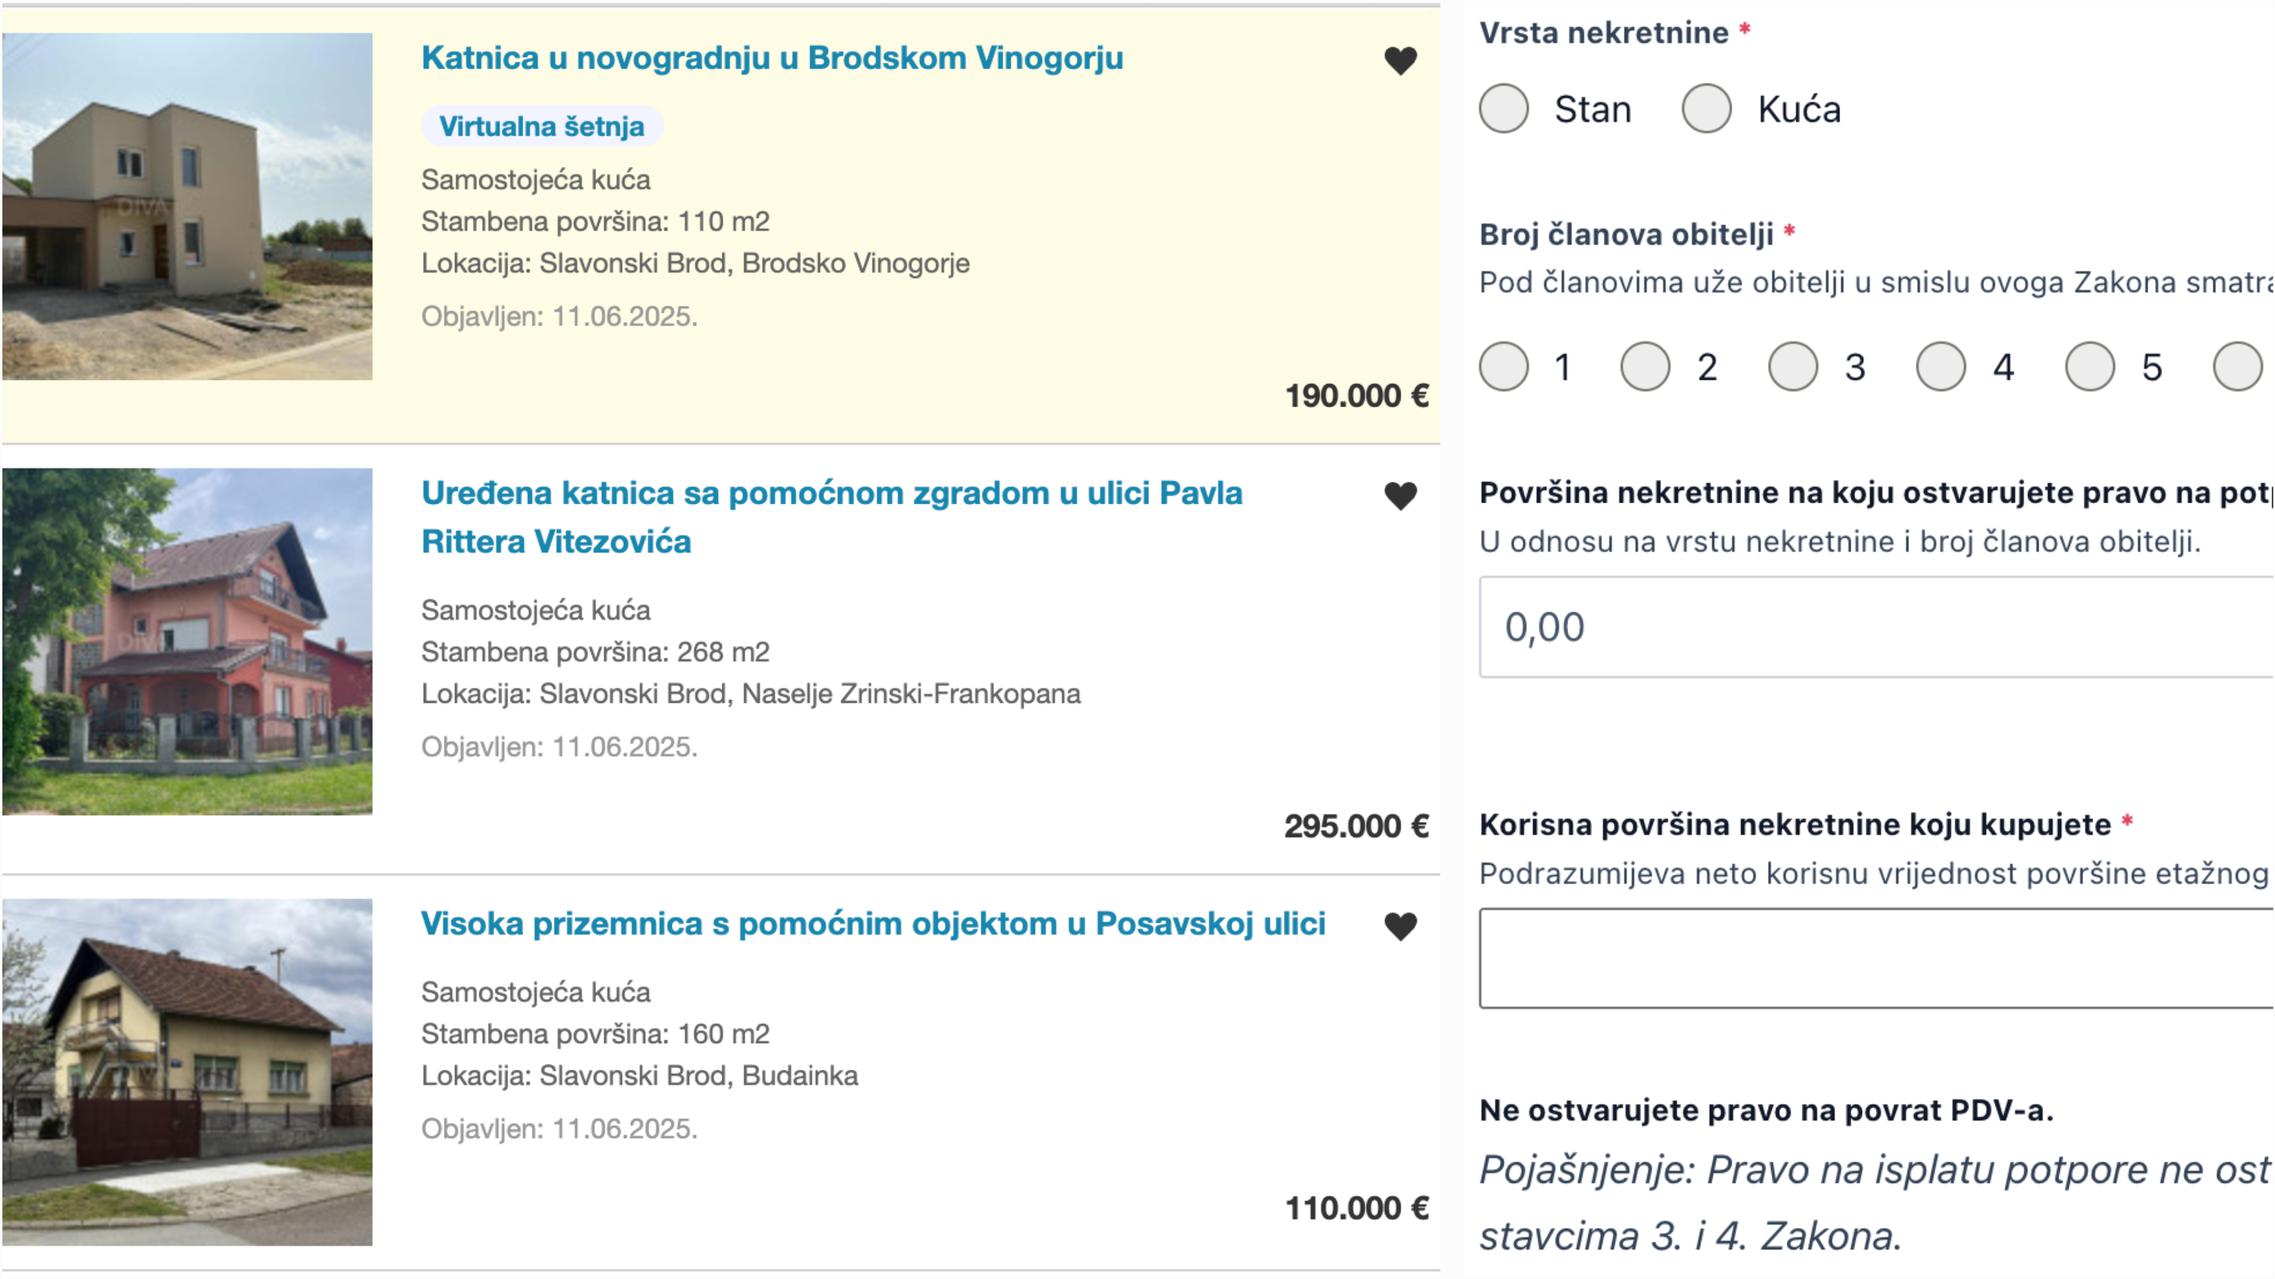Open Uređena katnica sa pomoćnom zgradom link
2275x1279 pixels.
click(x=832, y=517)
